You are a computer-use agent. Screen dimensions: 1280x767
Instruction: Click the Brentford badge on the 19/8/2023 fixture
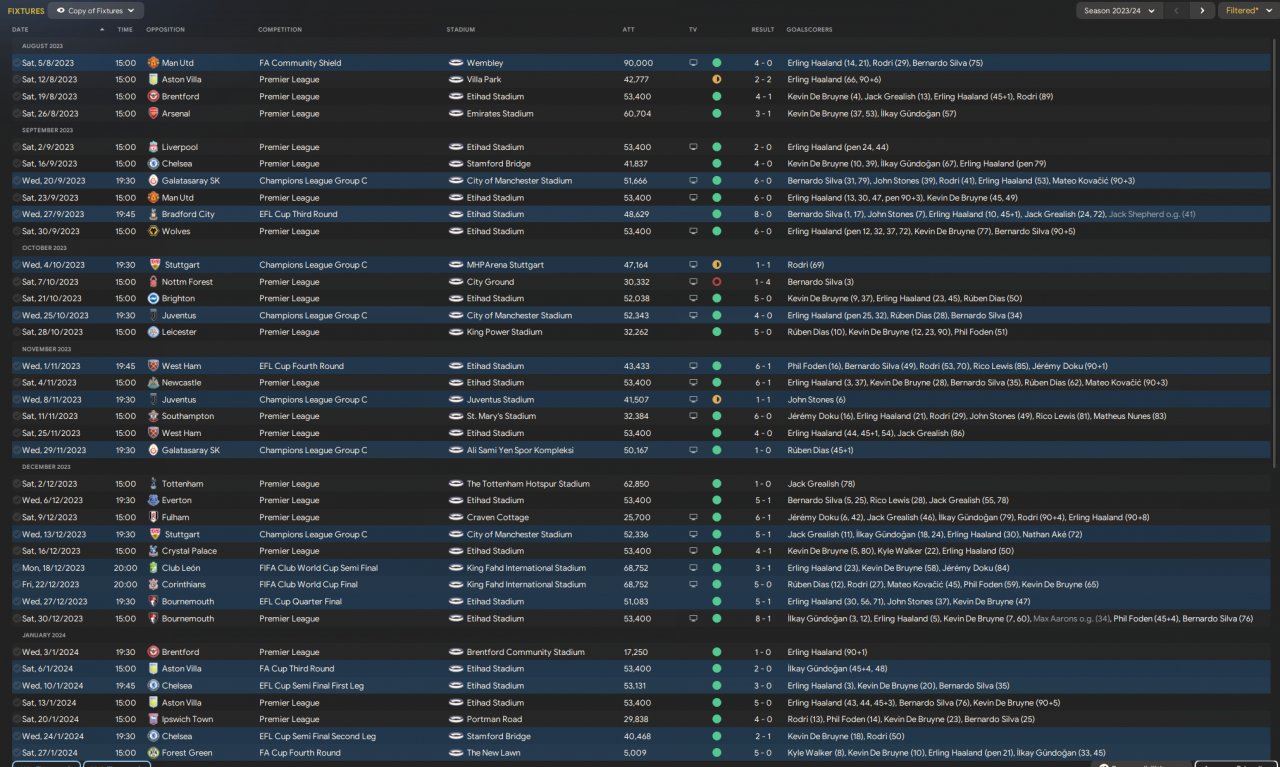click(x=153, y=97)
